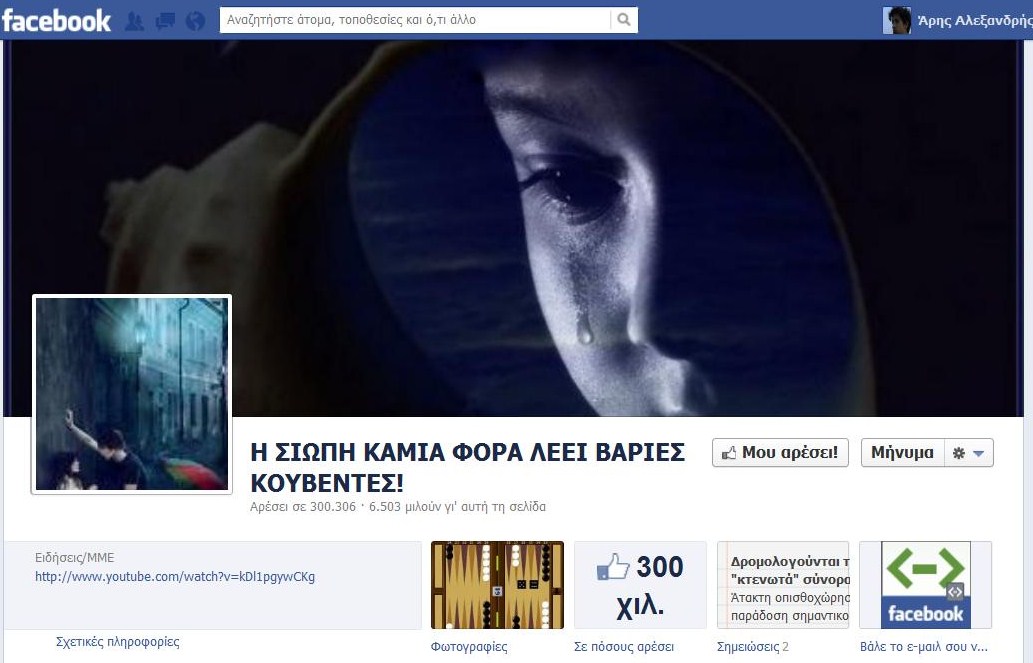
Task: Open the Σε πόσους αρέσει label
Action: tap(624, 647)
